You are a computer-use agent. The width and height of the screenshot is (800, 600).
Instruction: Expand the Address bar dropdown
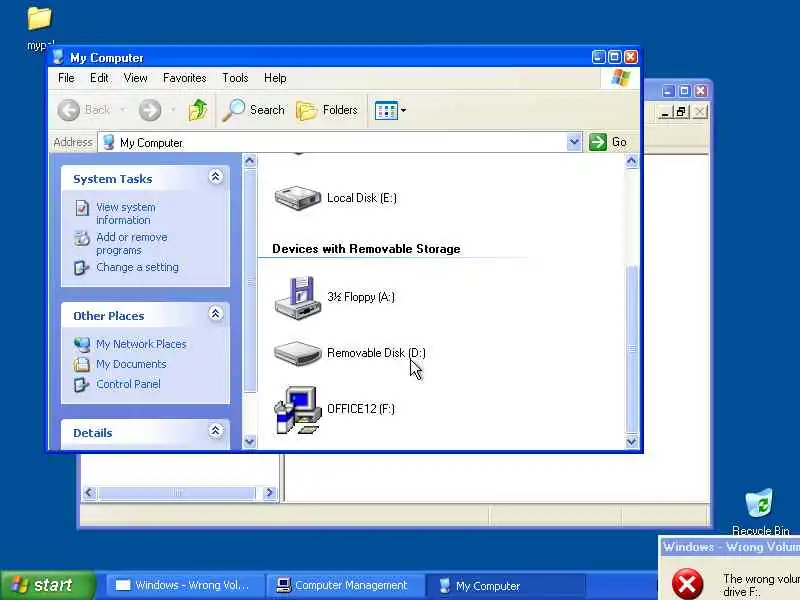click(x=574, y=142)
